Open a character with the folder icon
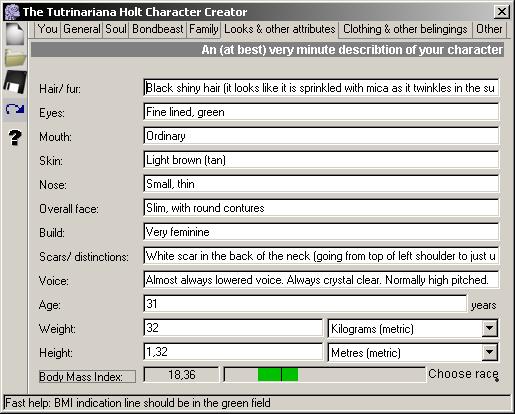Viewport: 515px width, 414px height. 15,57
